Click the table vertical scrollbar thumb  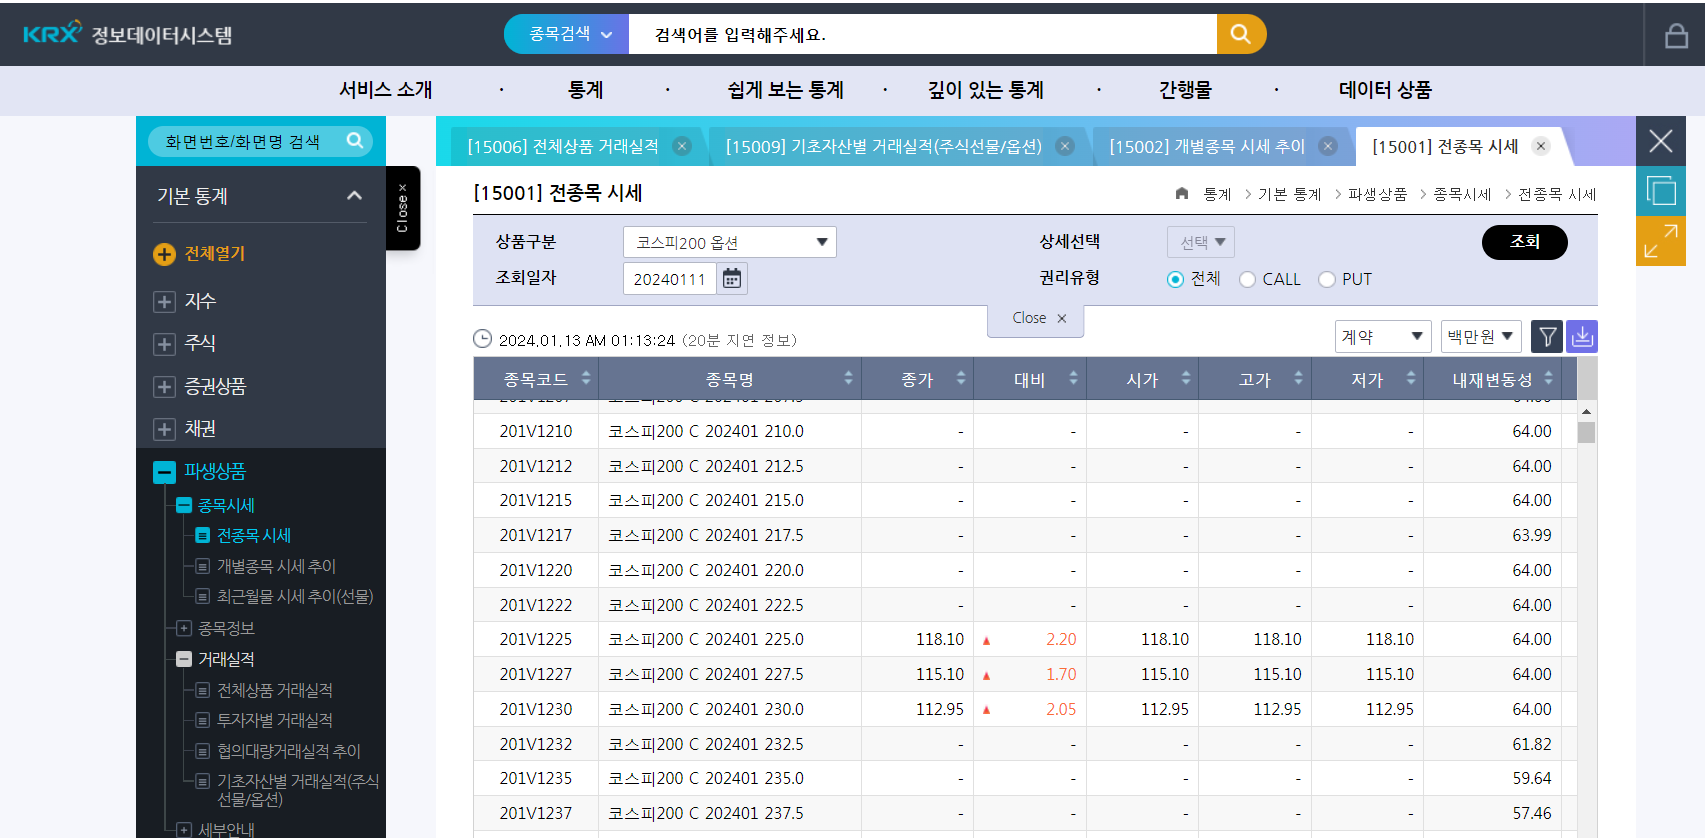point(1586,432)
